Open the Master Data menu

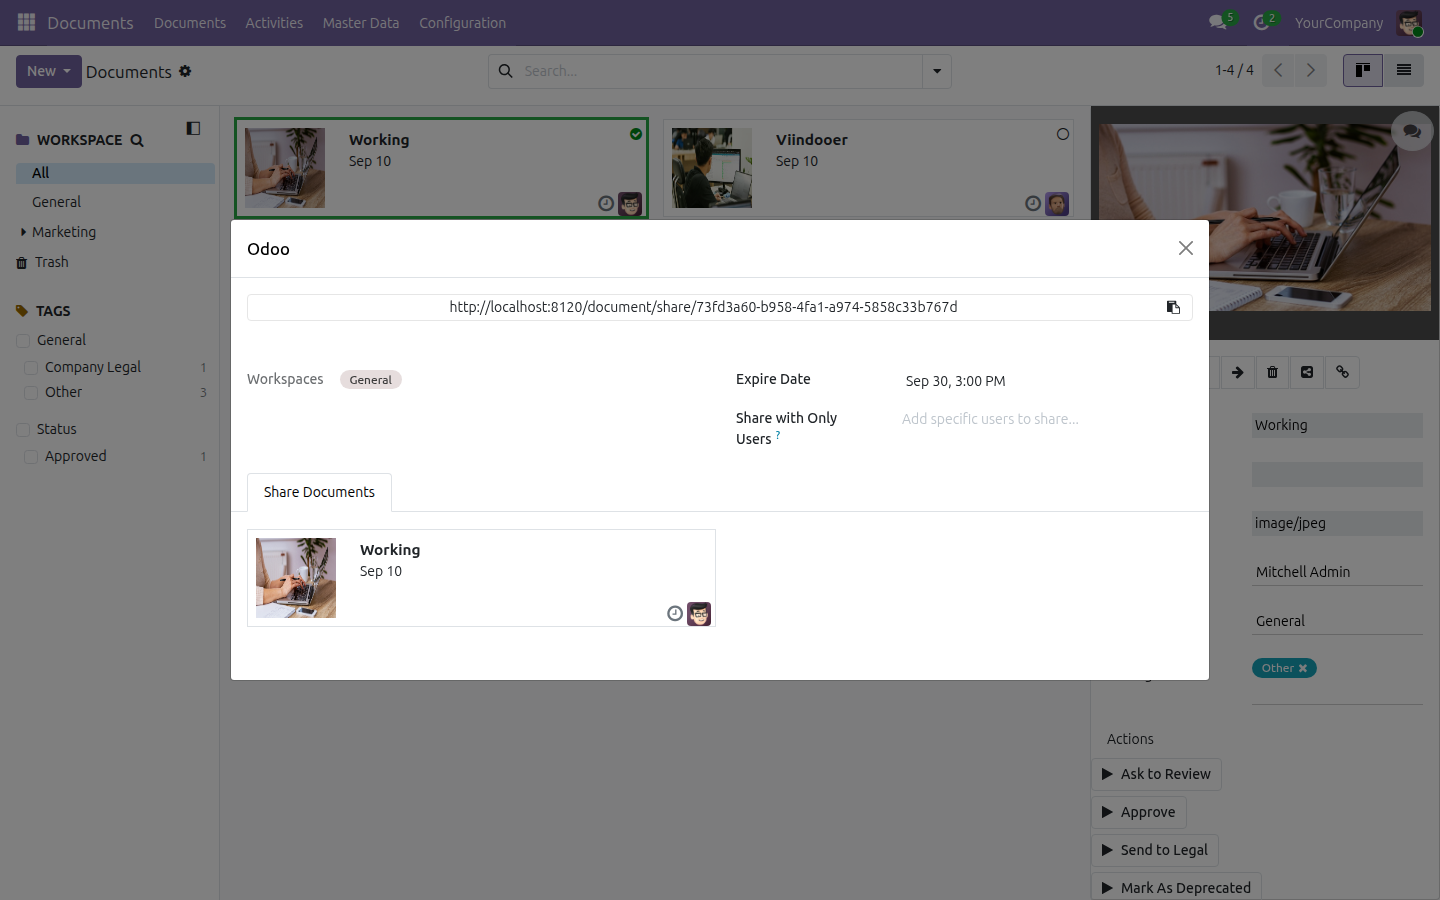pyautogui.click(x=361, y=23)
